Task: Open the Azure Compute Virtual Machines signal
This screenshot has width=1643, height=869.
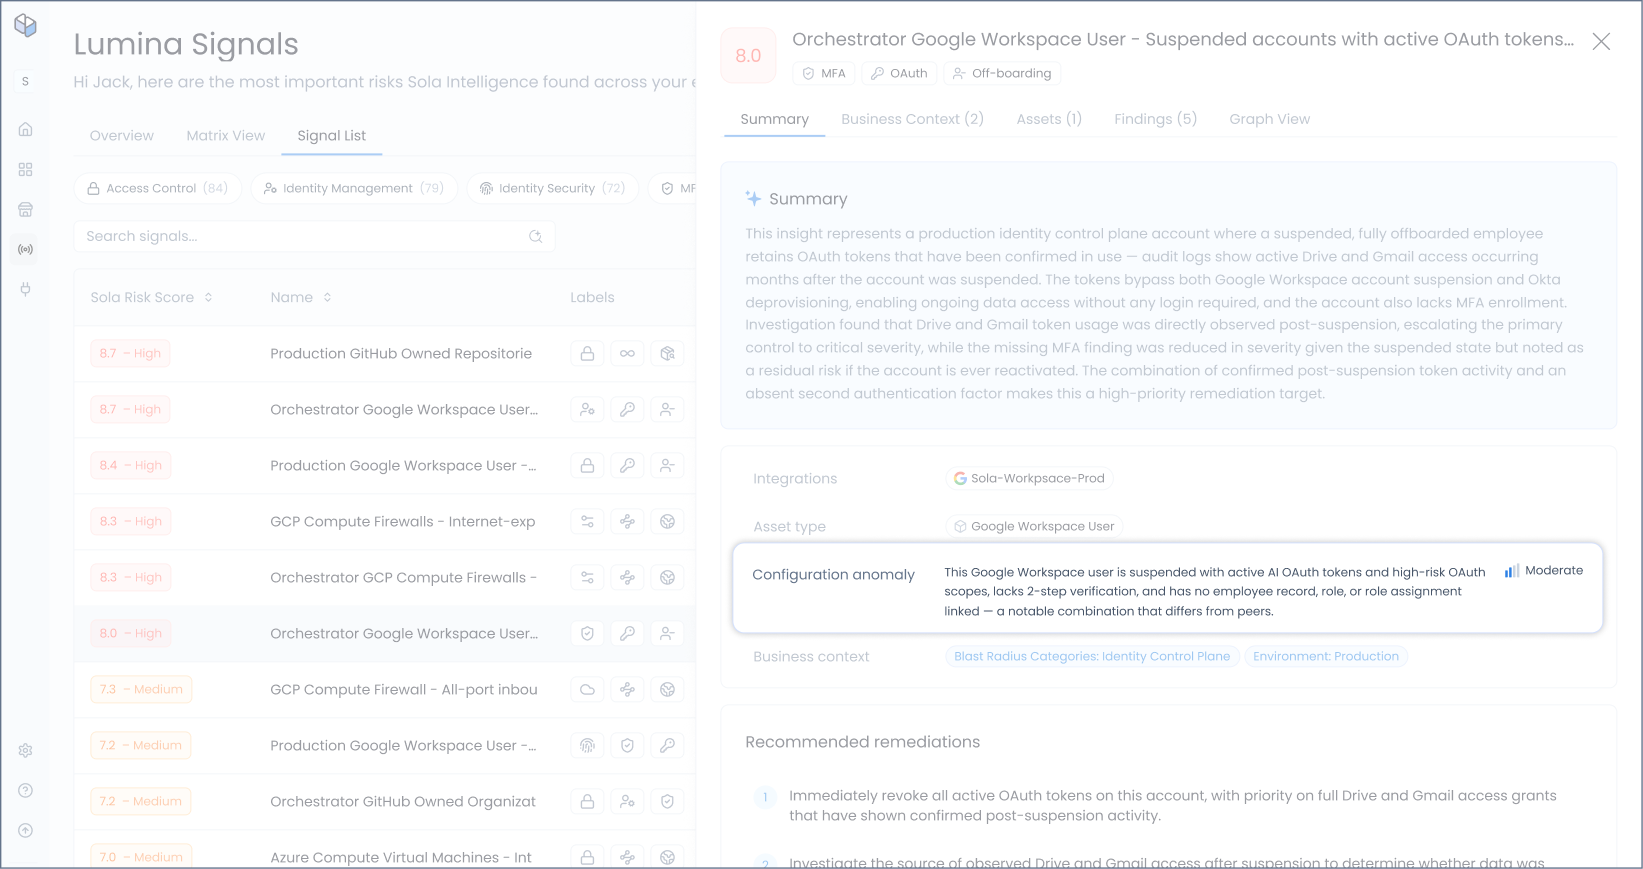Action: pos(401,857)
